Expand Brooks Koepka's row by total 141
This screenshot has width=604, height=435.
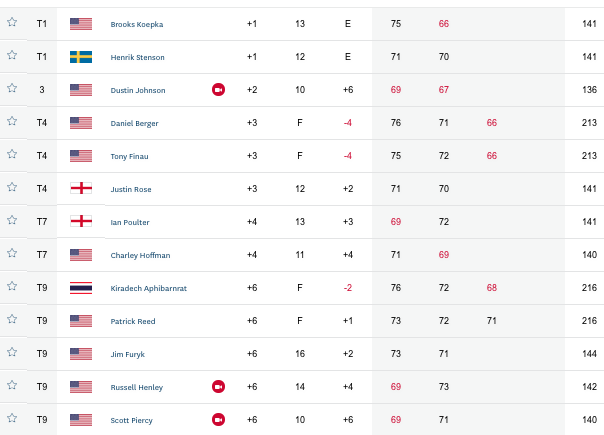[589, 24]
